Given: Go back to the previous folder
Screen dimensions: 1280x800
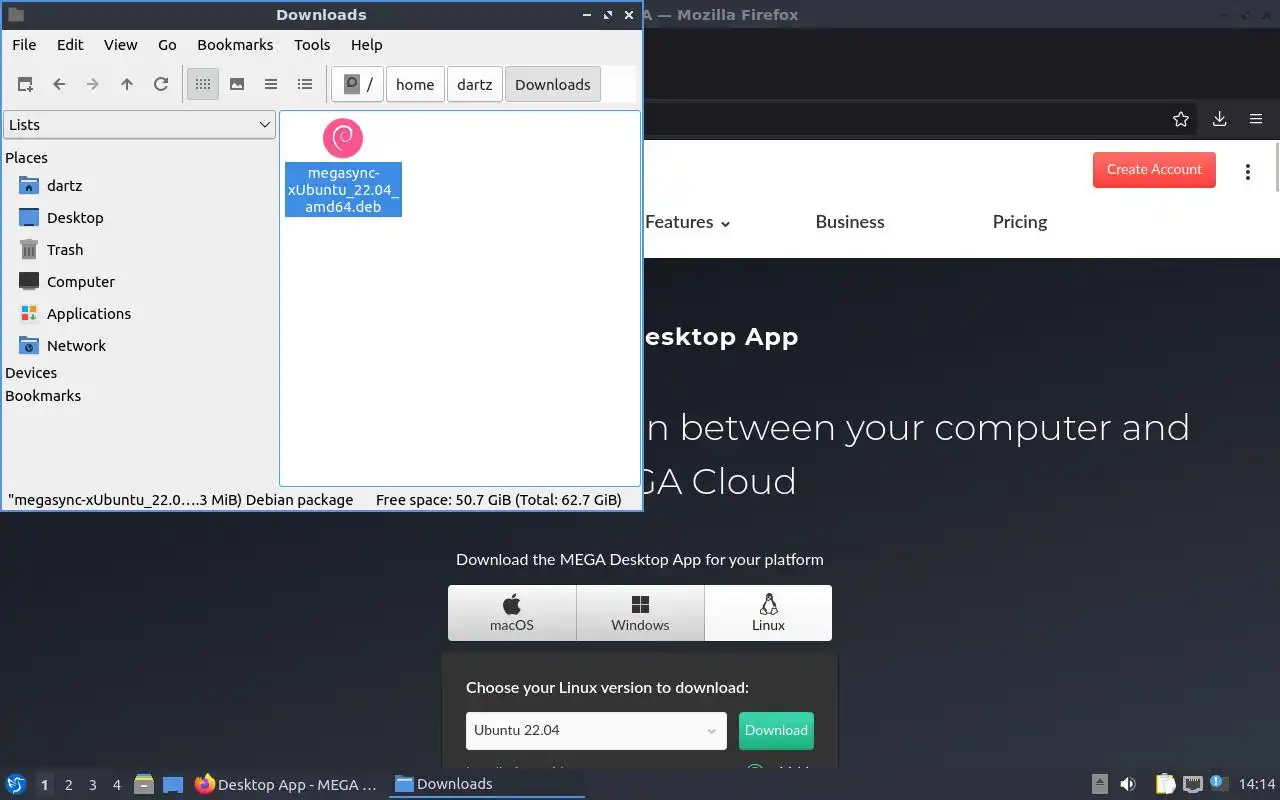Looking at the screenshot, I should 59,85.
